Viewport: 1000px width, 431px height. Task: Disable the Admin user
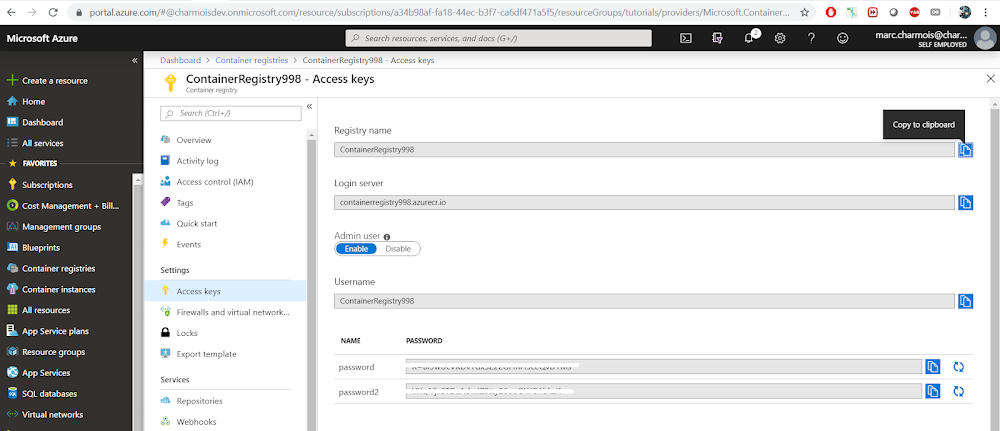398,249
